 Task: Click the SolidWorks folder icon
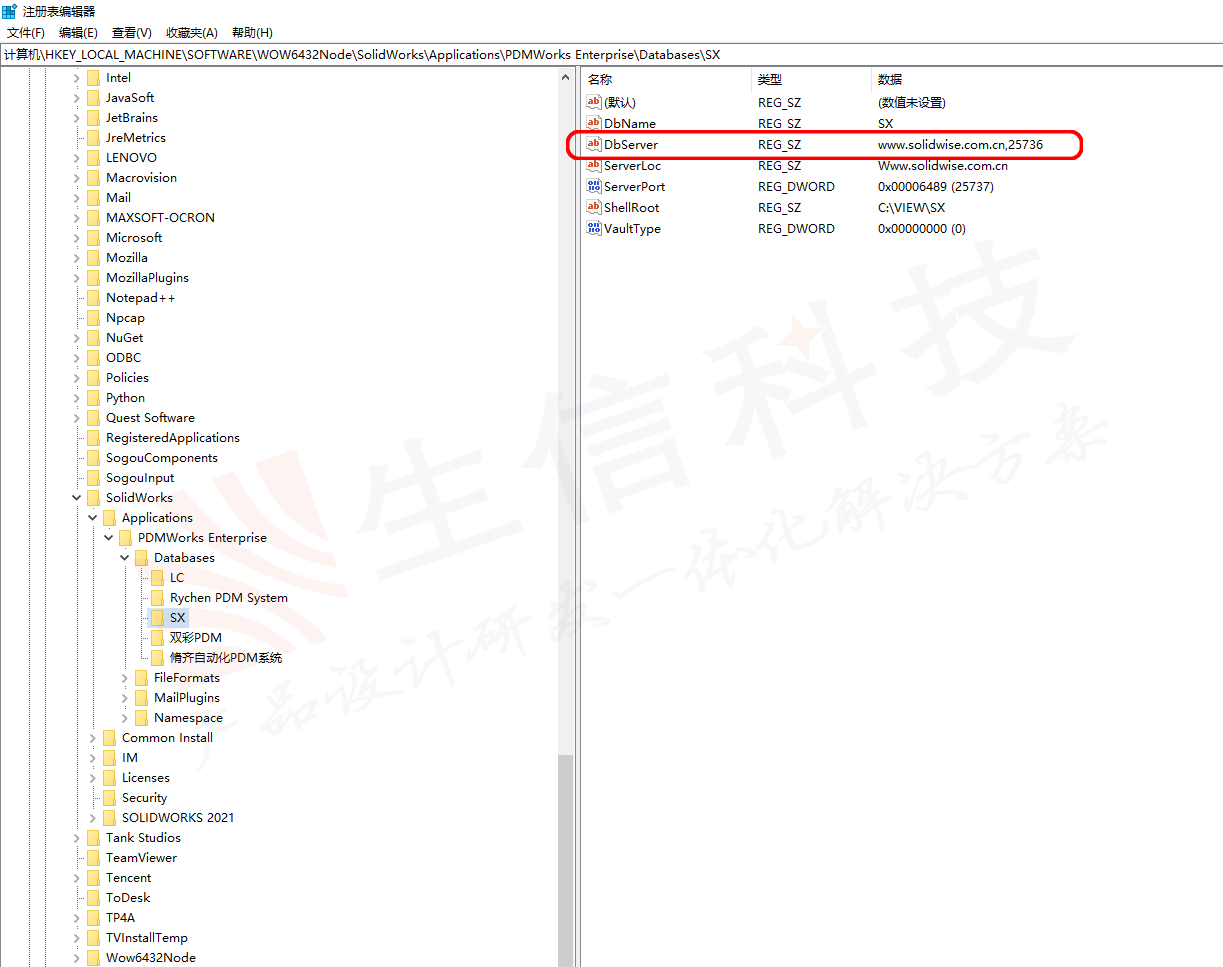94,498
